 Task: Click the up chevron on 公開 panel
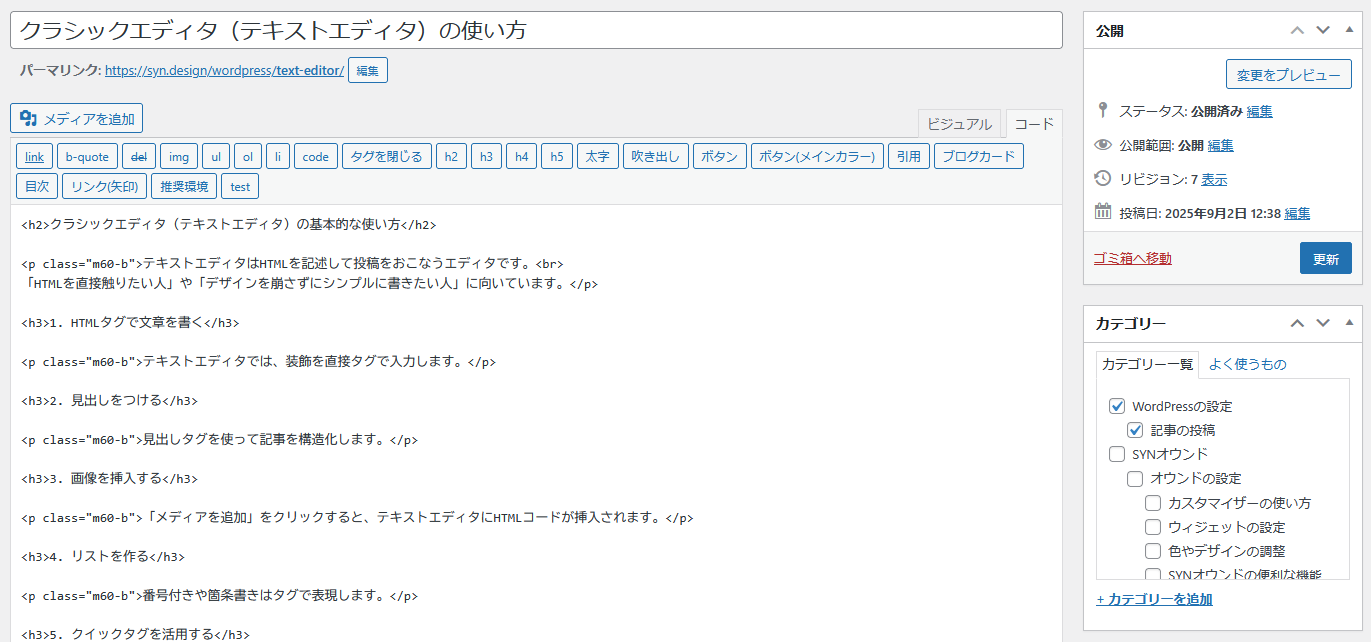click(1297, 30)
